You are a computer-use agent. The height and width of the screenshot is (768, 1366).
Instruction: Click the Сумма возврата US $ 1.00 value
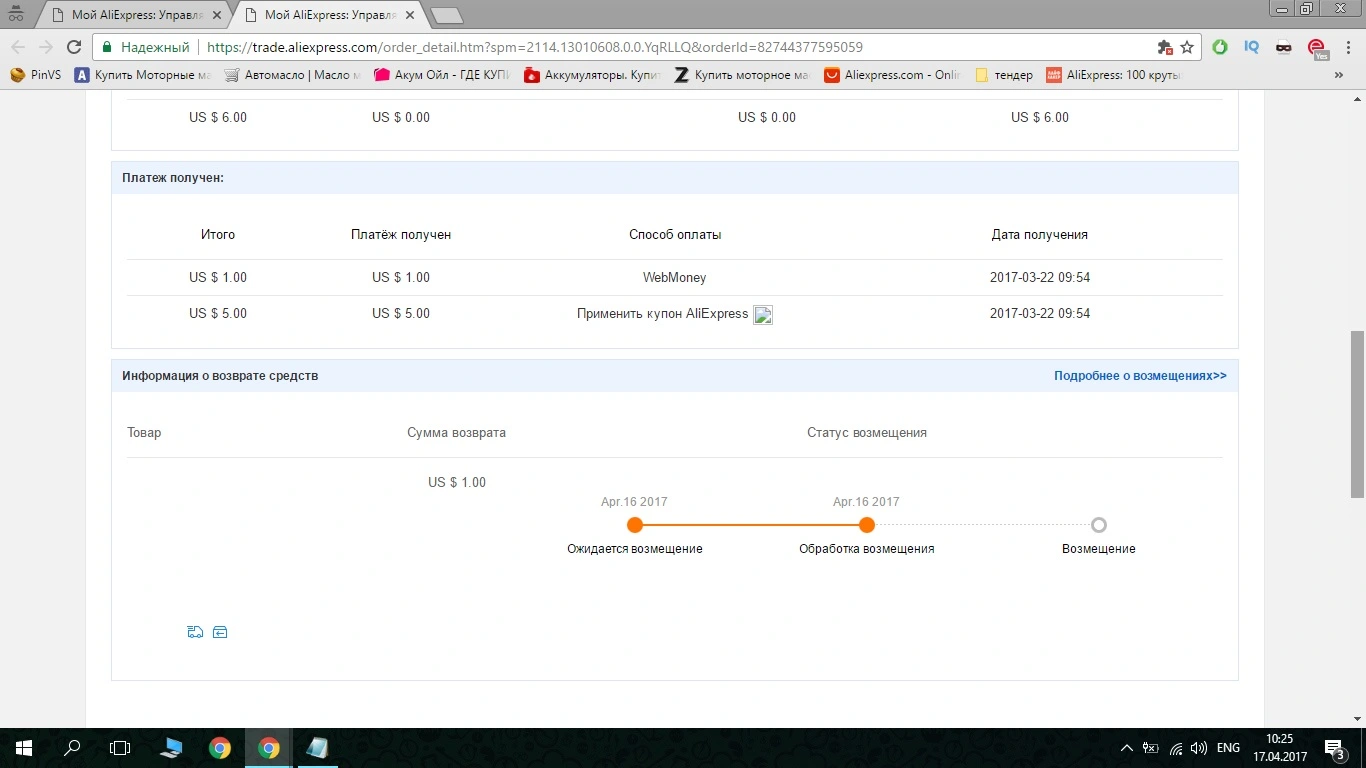[x=457, y=483]
